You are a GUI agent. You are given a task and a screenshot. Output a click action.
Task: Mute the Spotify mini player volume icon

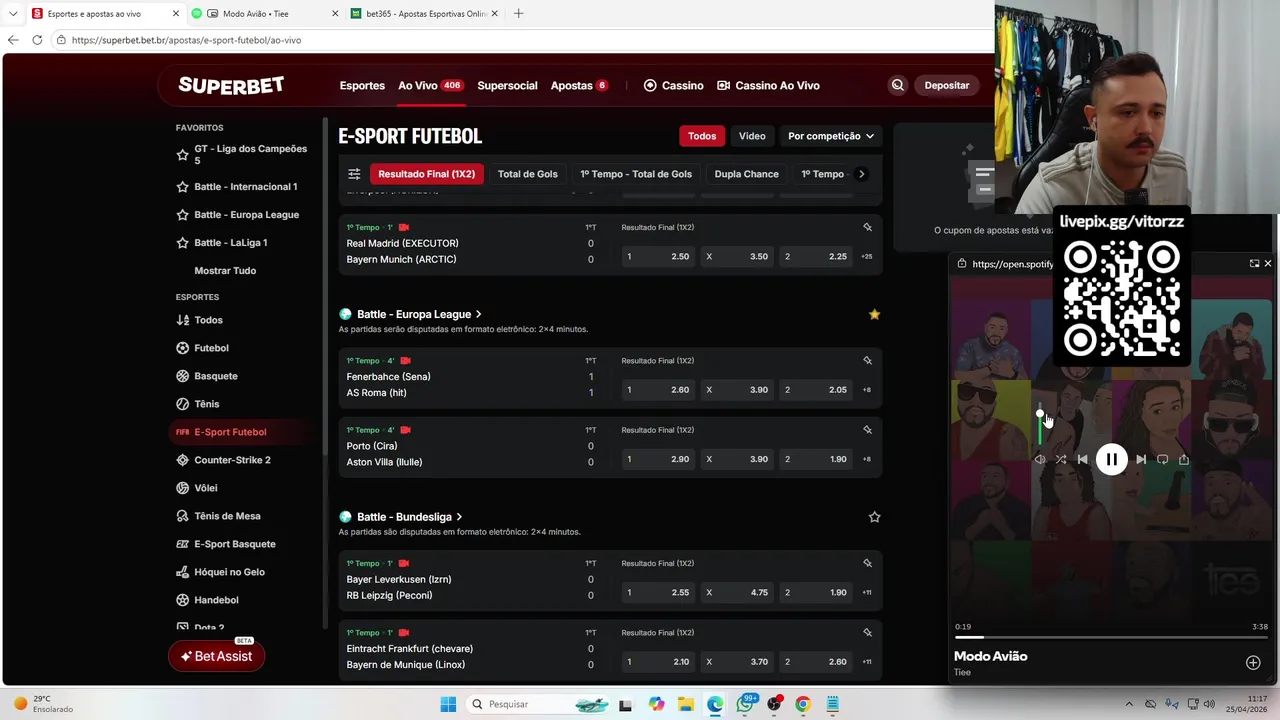pos(1040,460)
